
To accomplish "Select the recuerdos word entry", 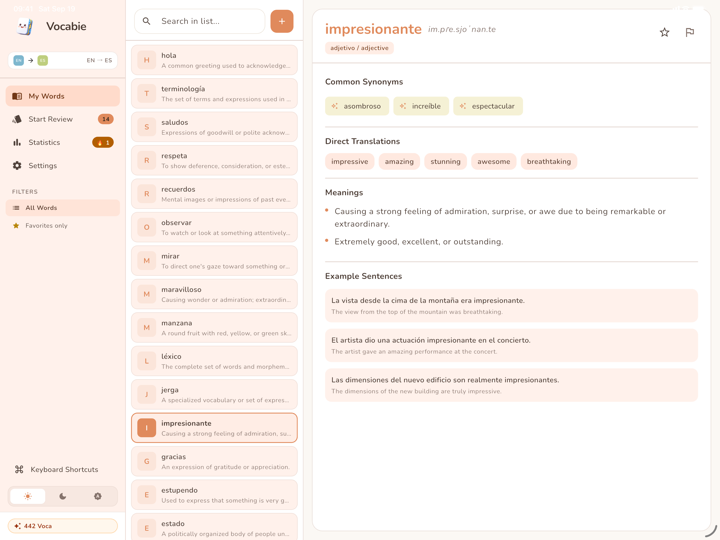I will [x=214, y=194].
